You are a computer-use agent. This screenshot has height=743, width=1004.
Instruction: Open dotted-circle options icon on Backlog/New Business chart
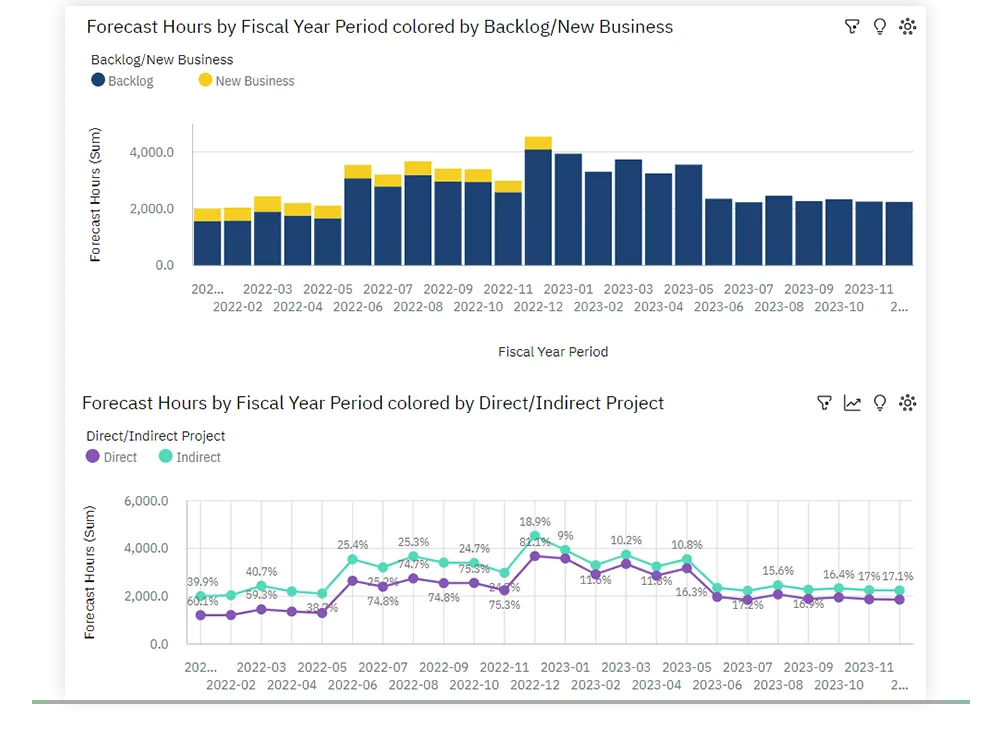[908, 27]
